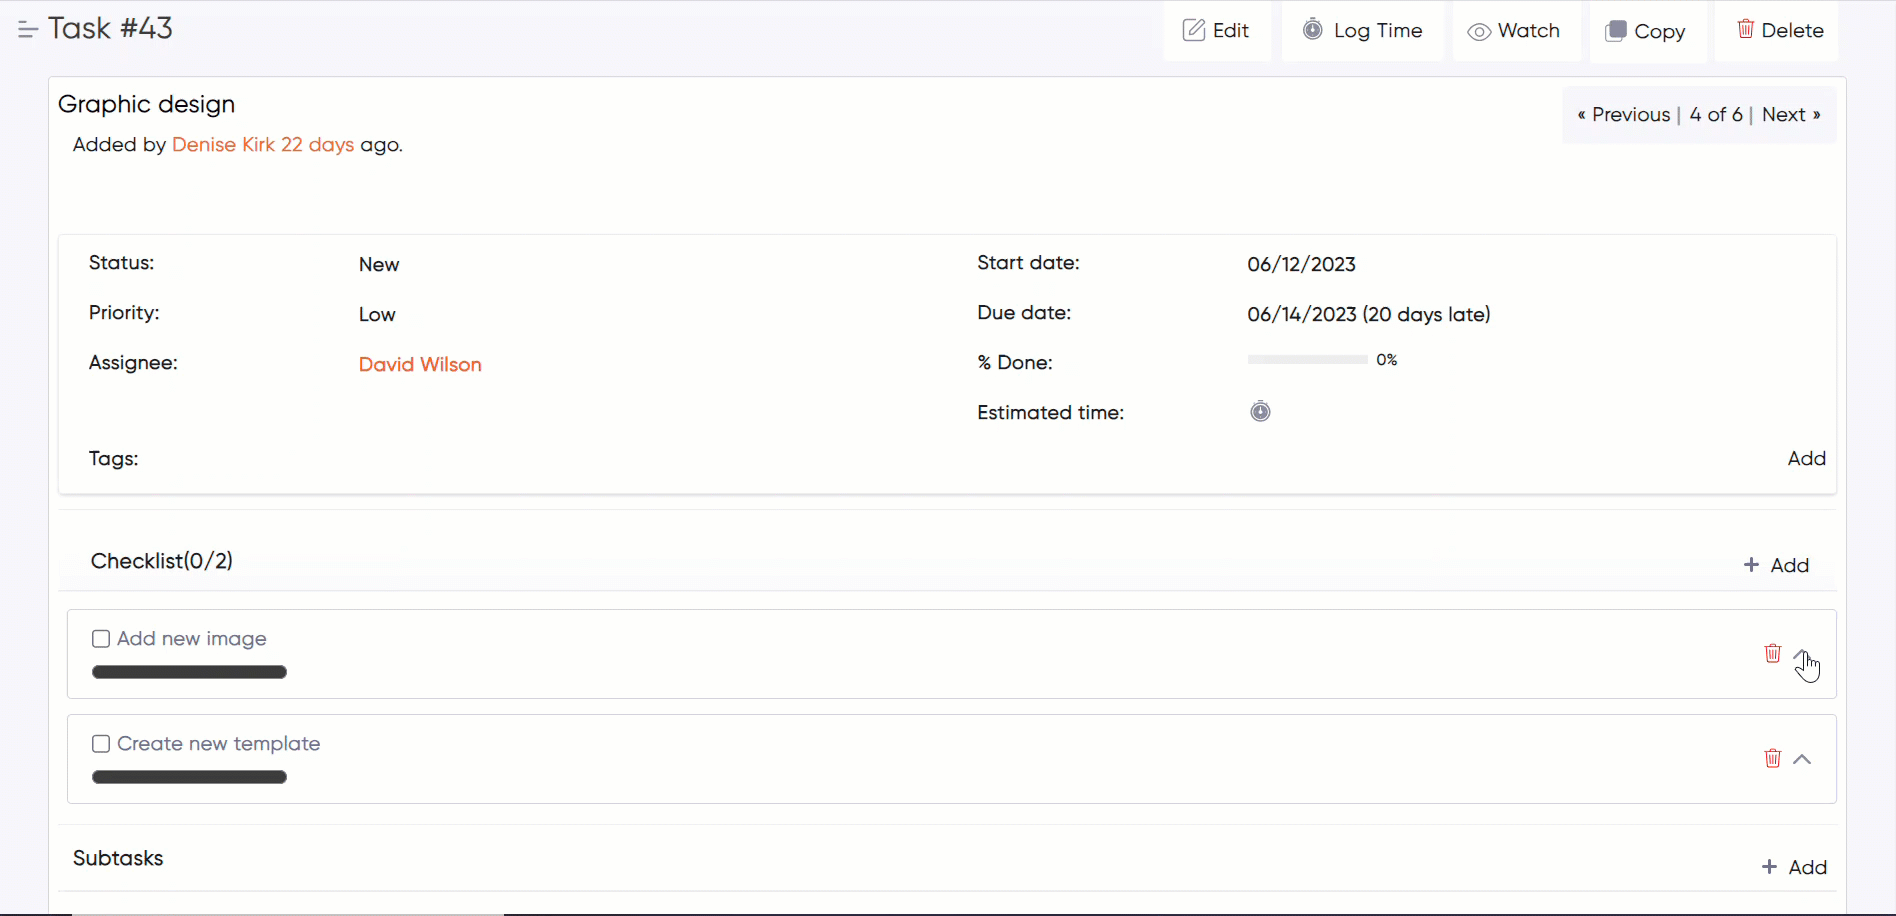Open assignee David Wilson's profile

(420, 364)
